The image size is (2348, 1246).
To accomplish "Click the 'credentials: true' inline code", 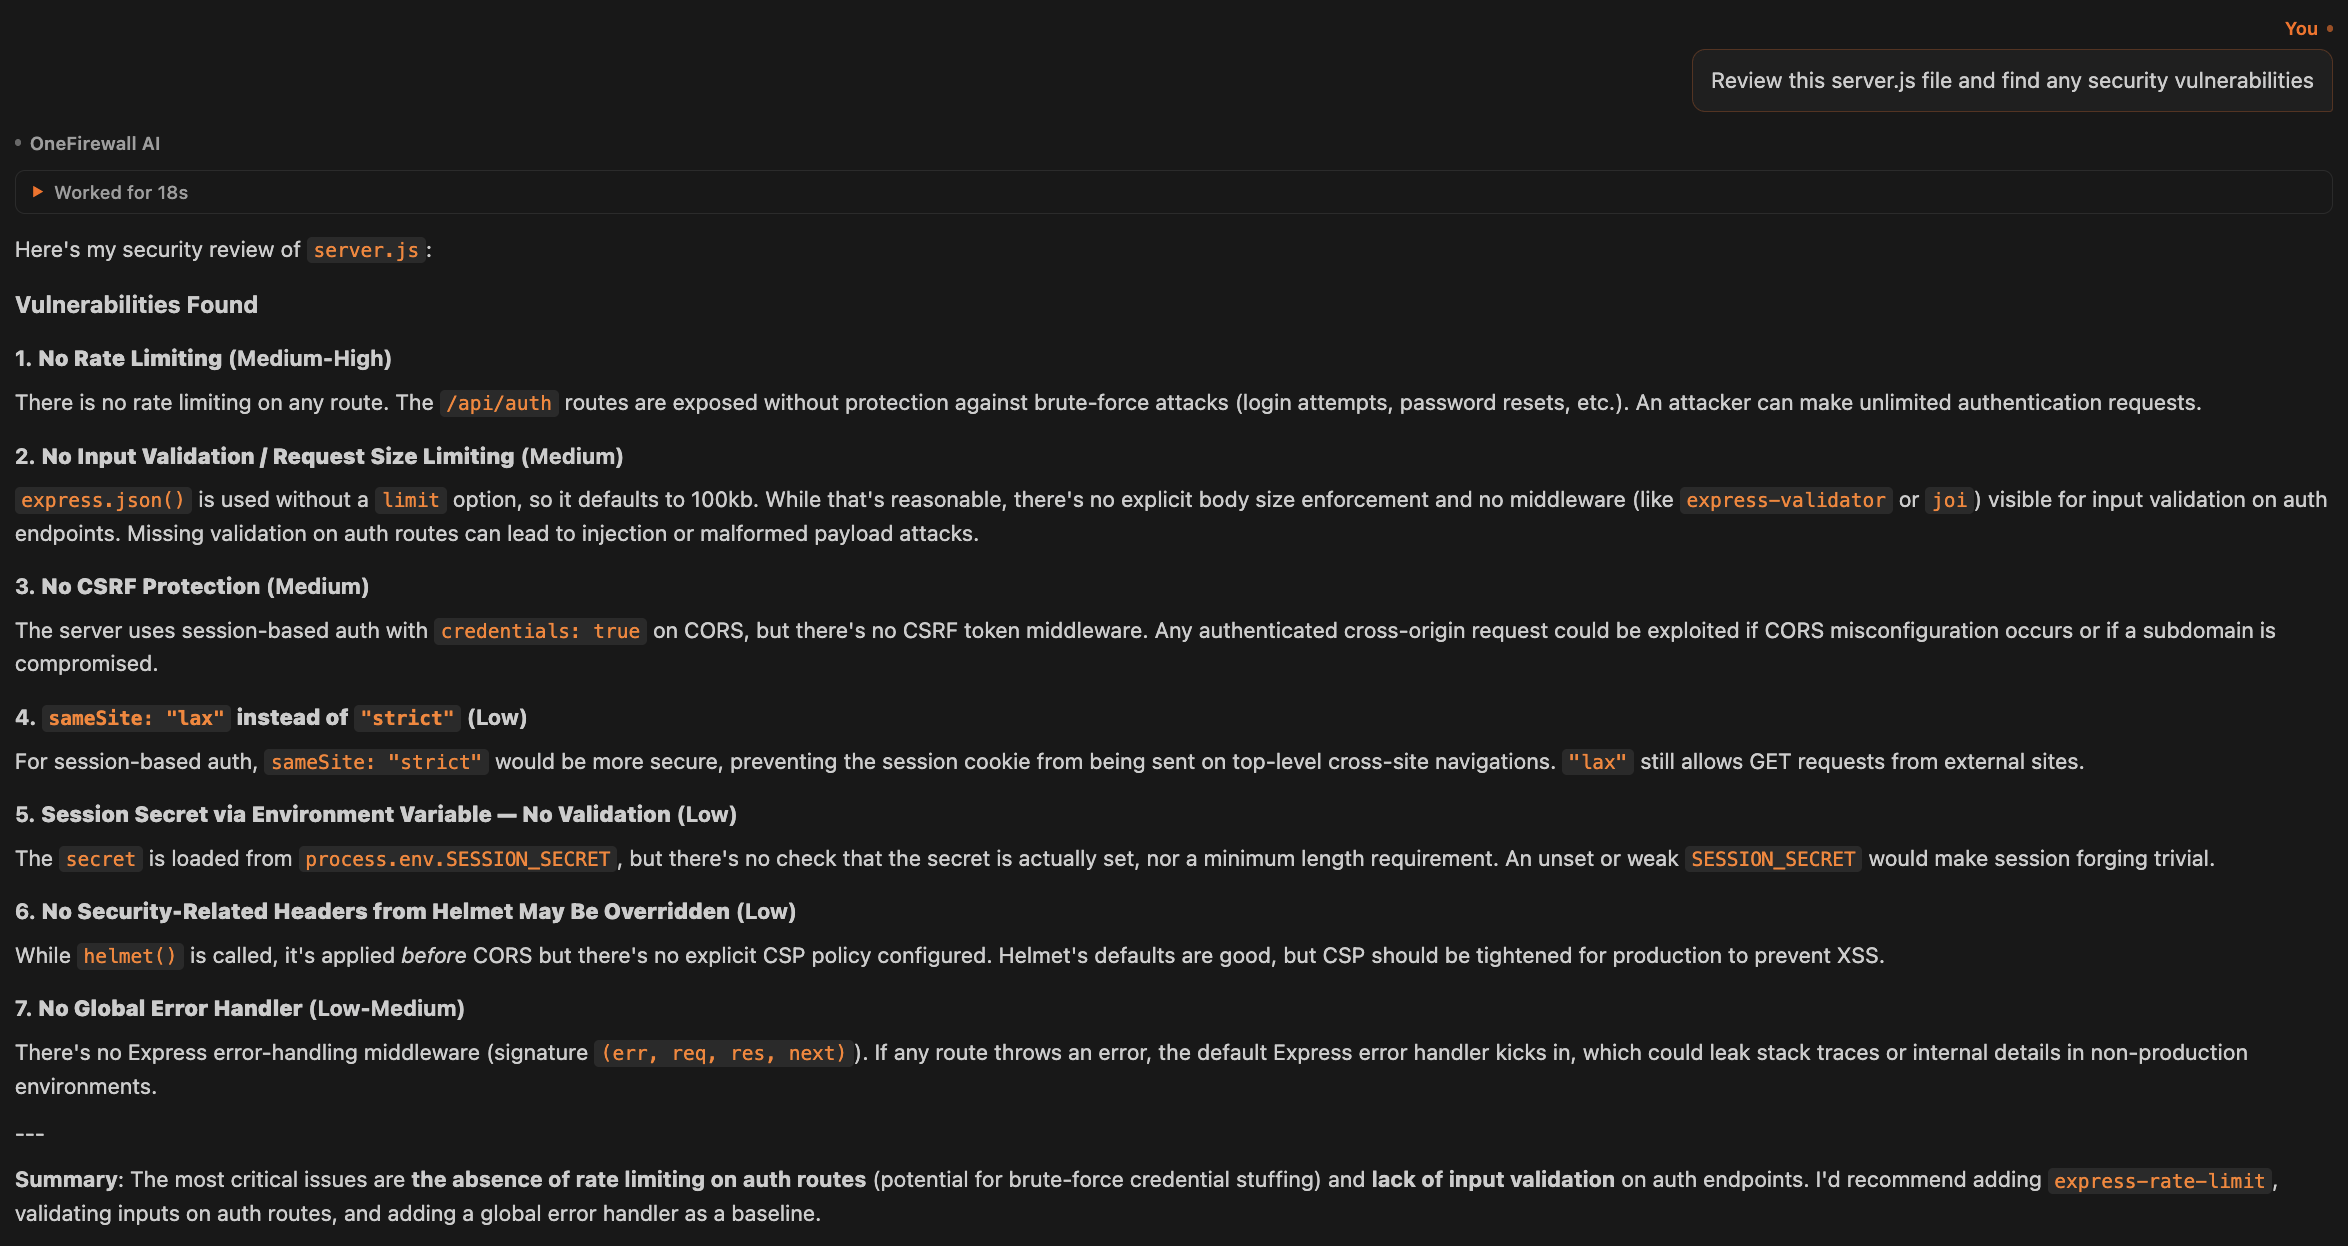I will [x=540, y=631].
